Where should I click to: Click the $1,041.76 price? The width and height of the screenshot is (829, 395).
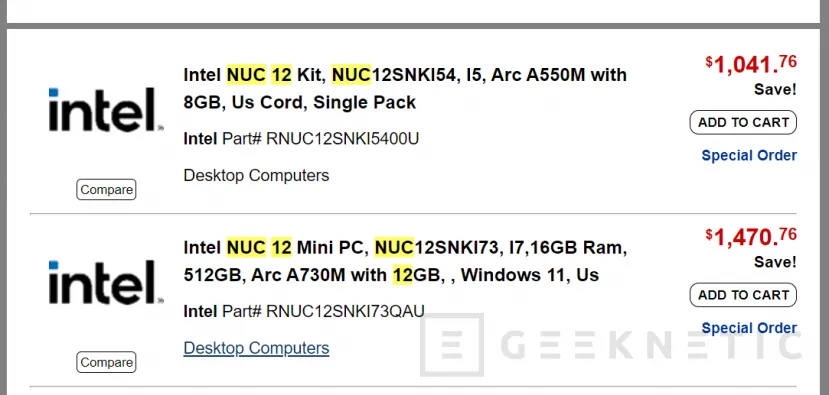pyautogui.click(x=751, y=65)
